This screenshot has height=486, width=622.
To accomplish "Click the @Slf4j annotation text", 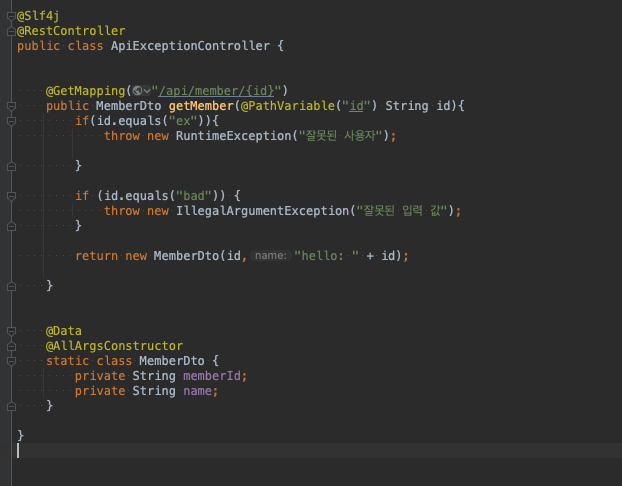I will [38, 16].
